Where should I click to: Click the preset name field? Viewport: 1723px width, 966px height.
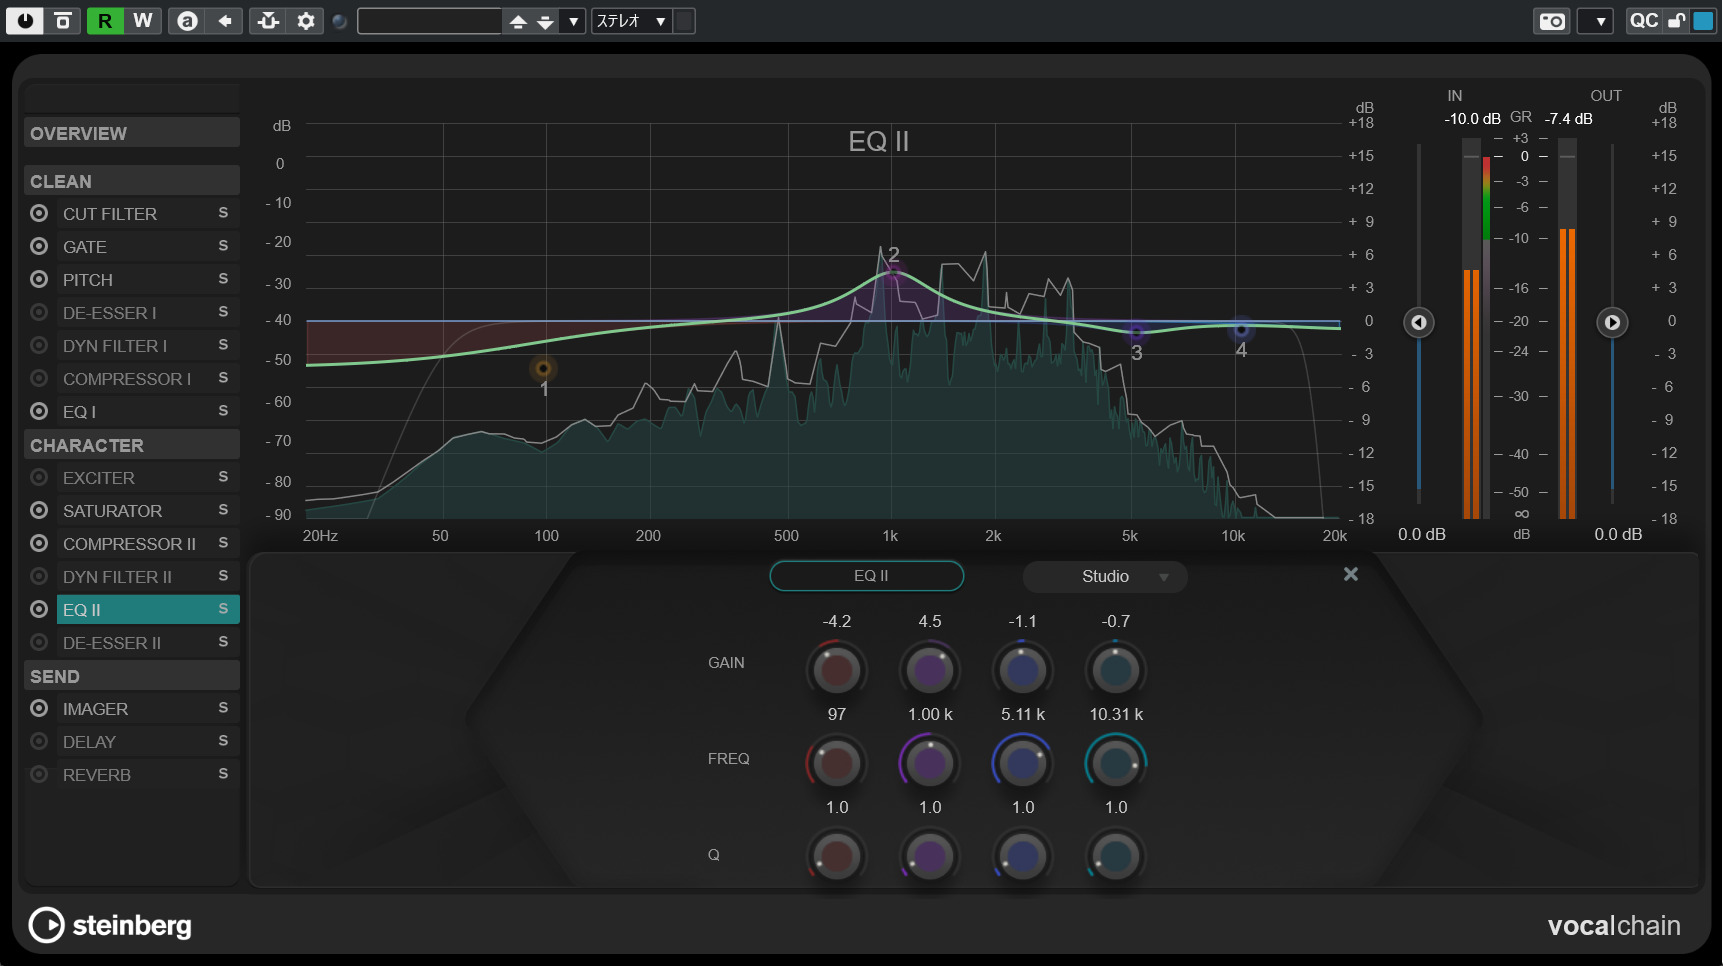point(429,21)
